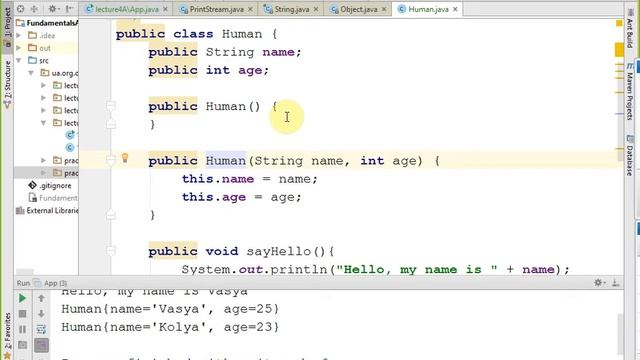Click the yellow intention lightbulb icon

coord(125,158)
